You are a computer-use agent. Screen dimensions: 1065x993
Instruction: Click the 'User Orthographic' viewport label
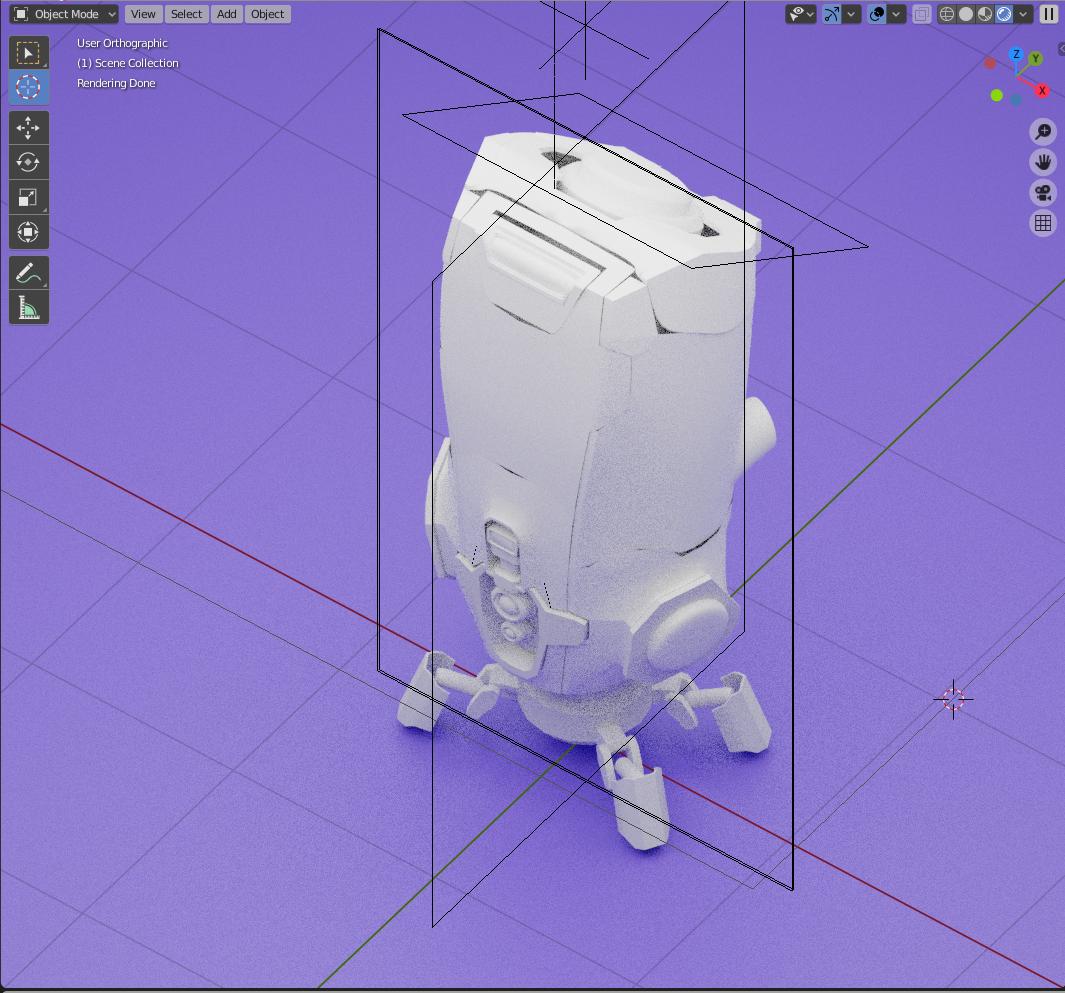(x=122, y=43)
